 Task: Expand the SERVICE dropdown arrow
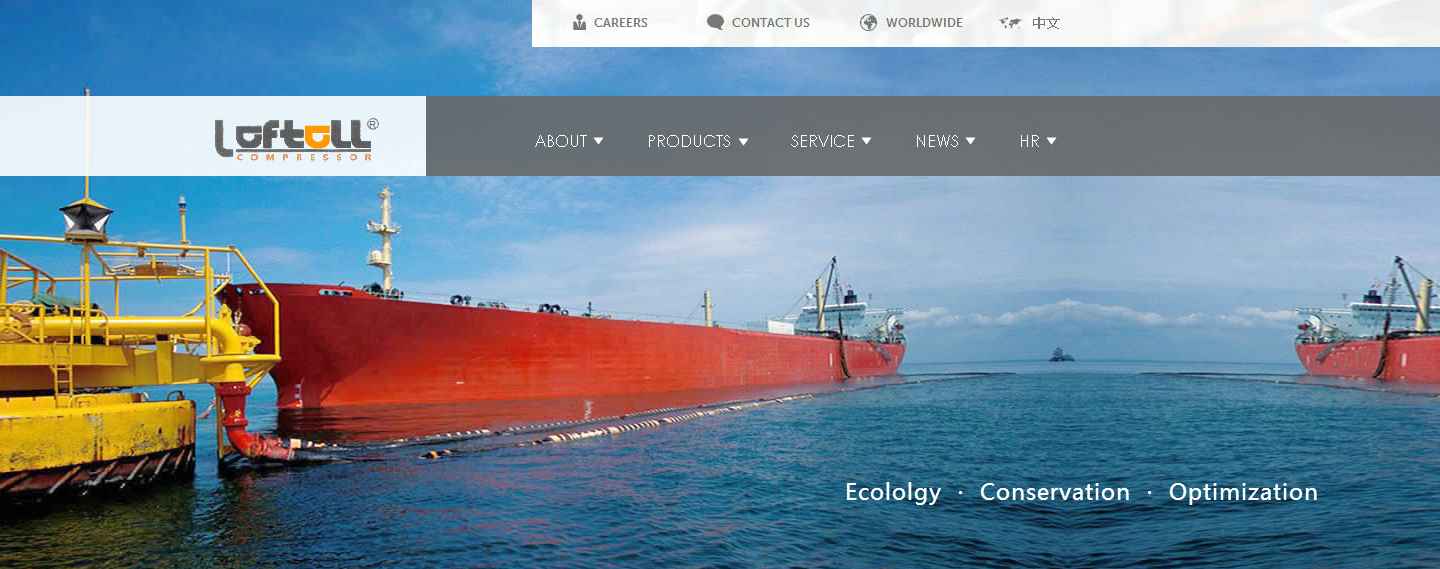pyautogui.click(x=866, y=141)
